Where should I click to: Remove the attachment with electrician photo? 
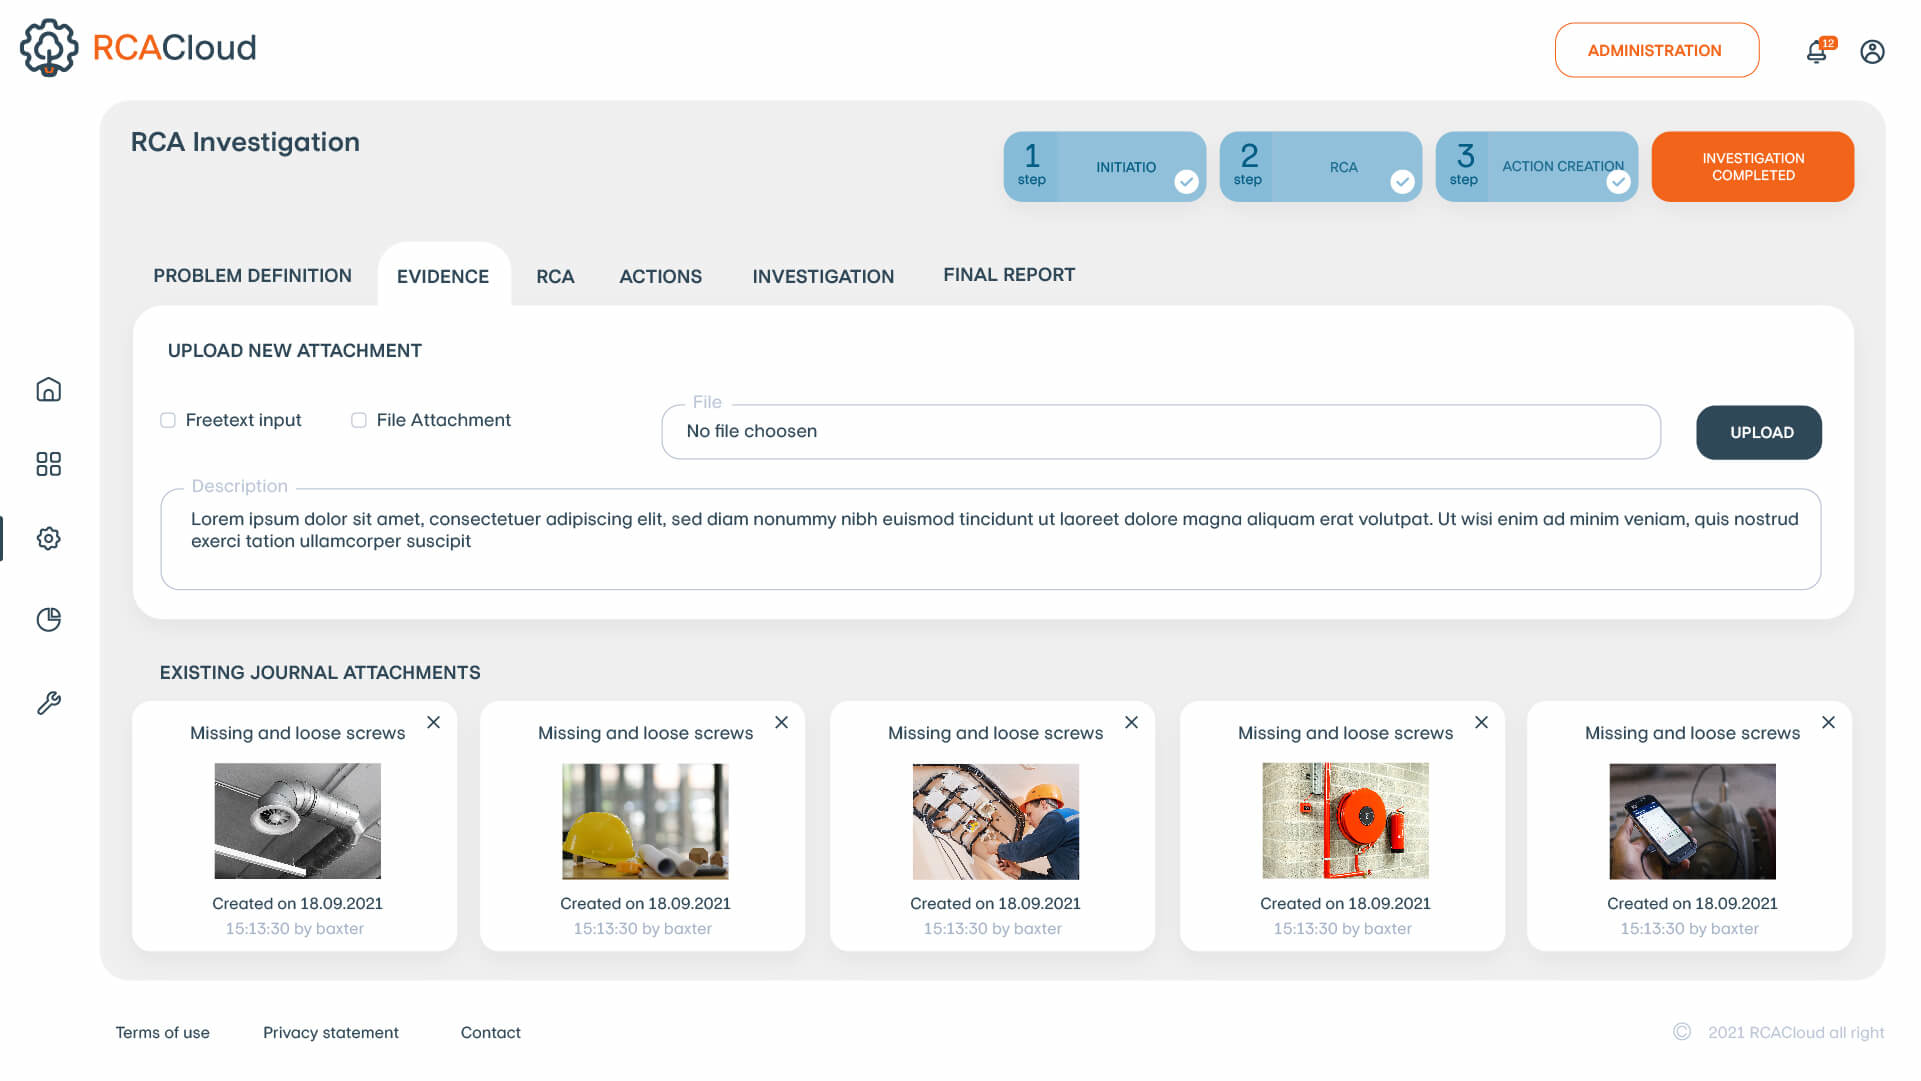1132,722
